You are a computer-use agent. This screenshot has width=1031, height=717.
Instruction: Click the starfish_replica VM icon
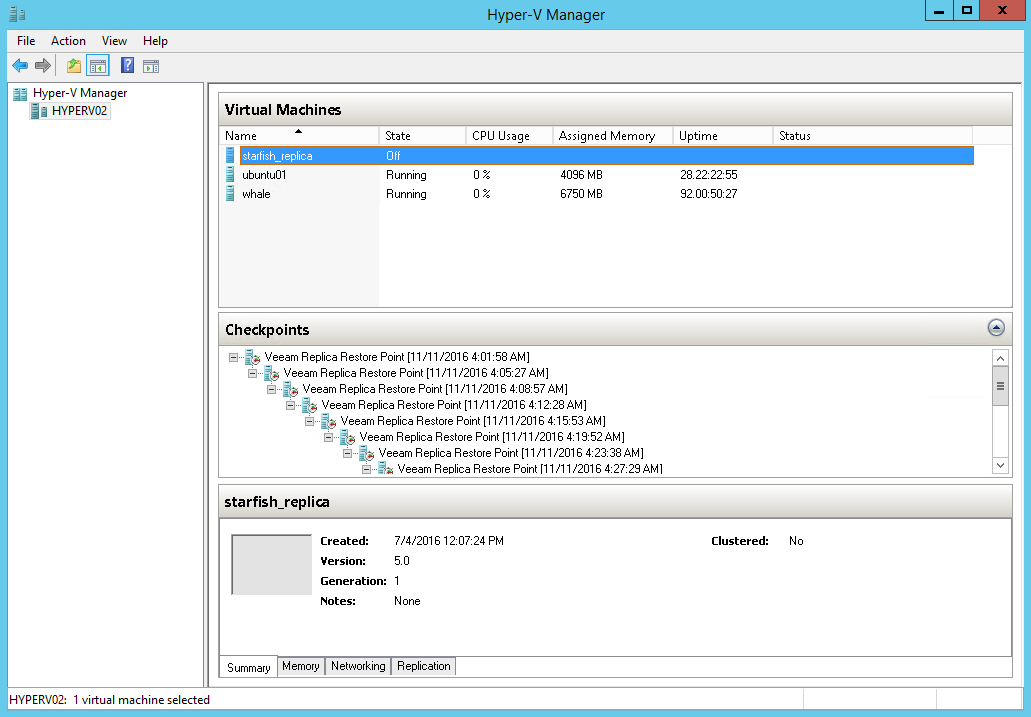coord(229,155)
